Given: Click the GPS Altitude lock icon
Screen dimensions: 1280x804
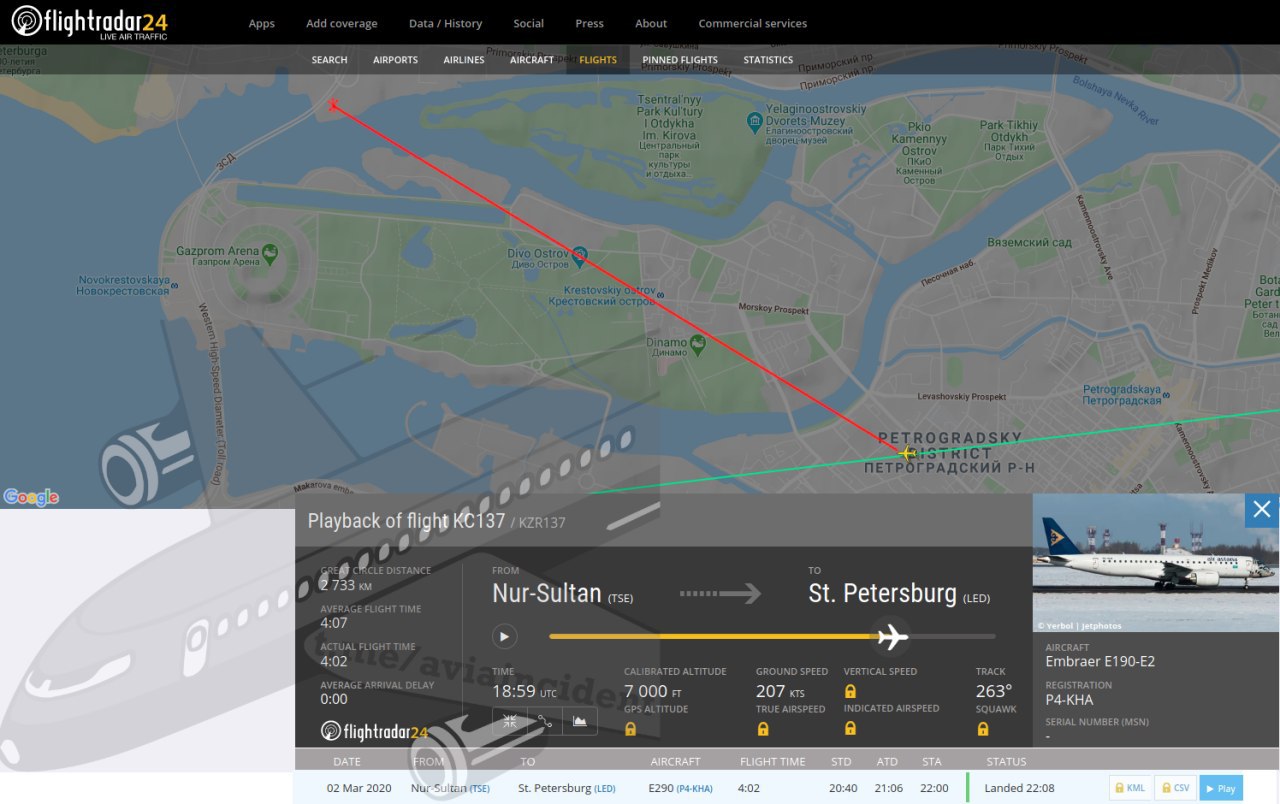Looking at the screenshot, I should pyautogui.click(x=630, y=729).
